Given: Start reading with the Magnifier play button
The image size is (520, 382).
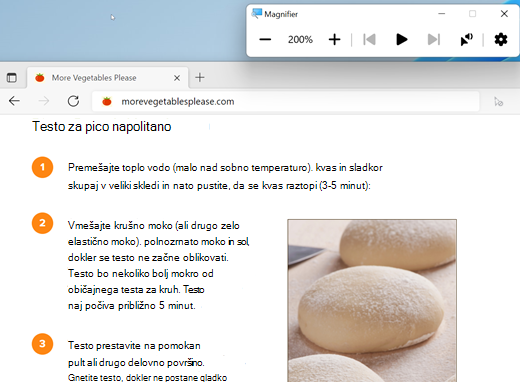Looking at the screenshot, I should click(x=402, y=40).
